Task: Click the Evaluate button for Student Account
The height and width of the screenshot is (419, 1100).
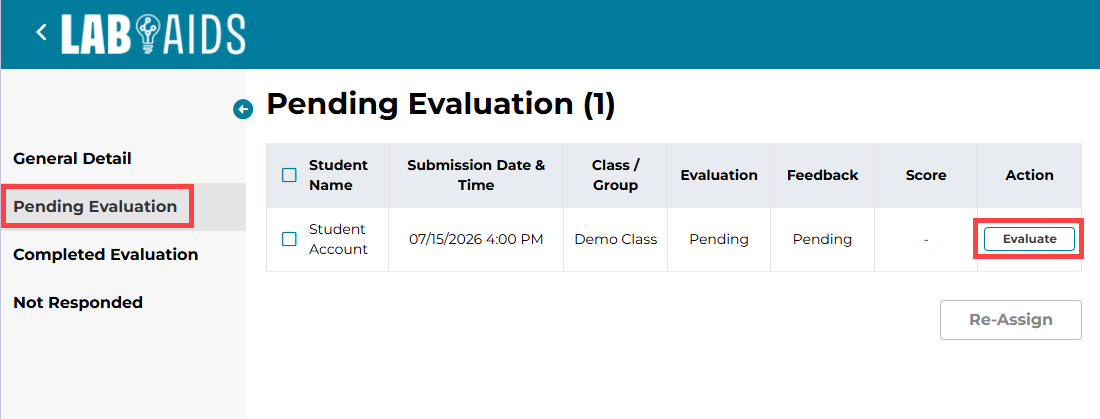Action: pyautogui.click(x=1029, y=239)
